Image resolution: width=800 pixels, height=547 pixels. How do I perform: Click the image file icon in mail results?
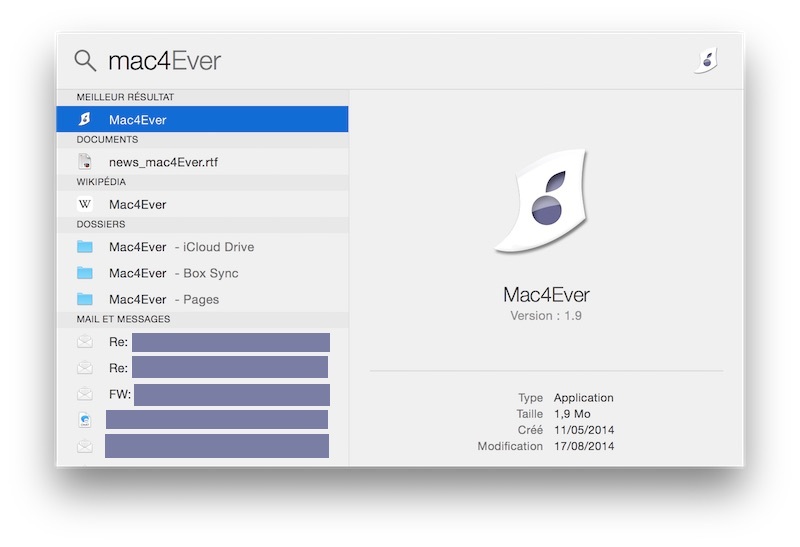click(85, 420)
